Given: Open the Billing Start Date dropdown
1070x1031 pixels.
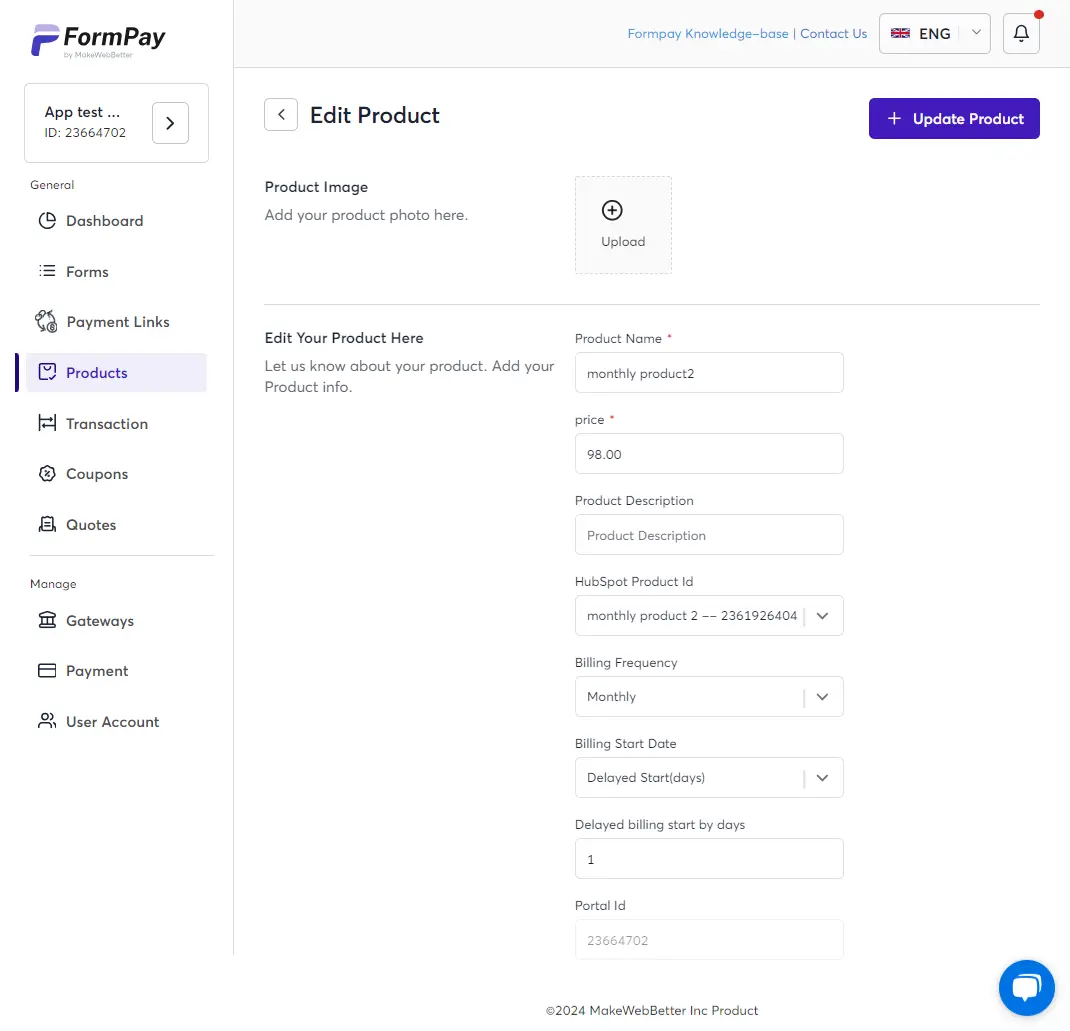Looking at the screenshot, I should (822, 777).
